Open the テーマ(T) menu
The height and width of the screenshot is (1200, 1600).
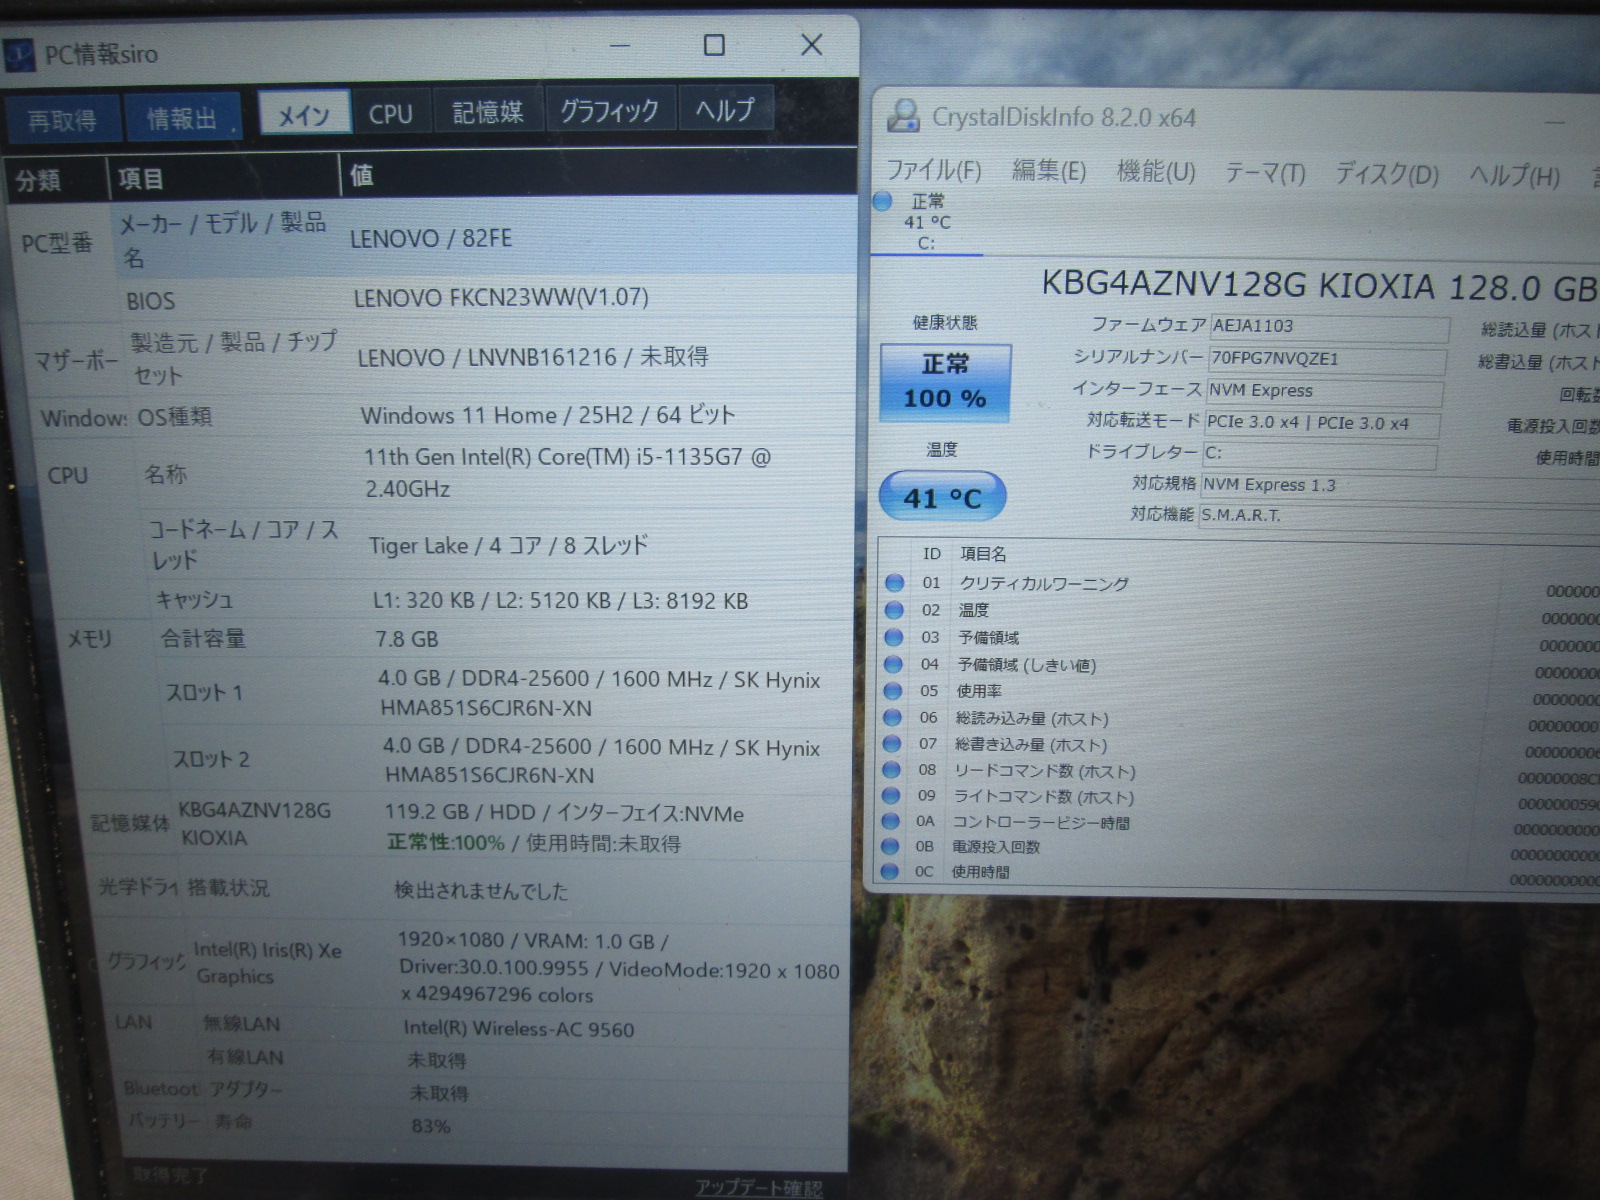pos(1266,174)
